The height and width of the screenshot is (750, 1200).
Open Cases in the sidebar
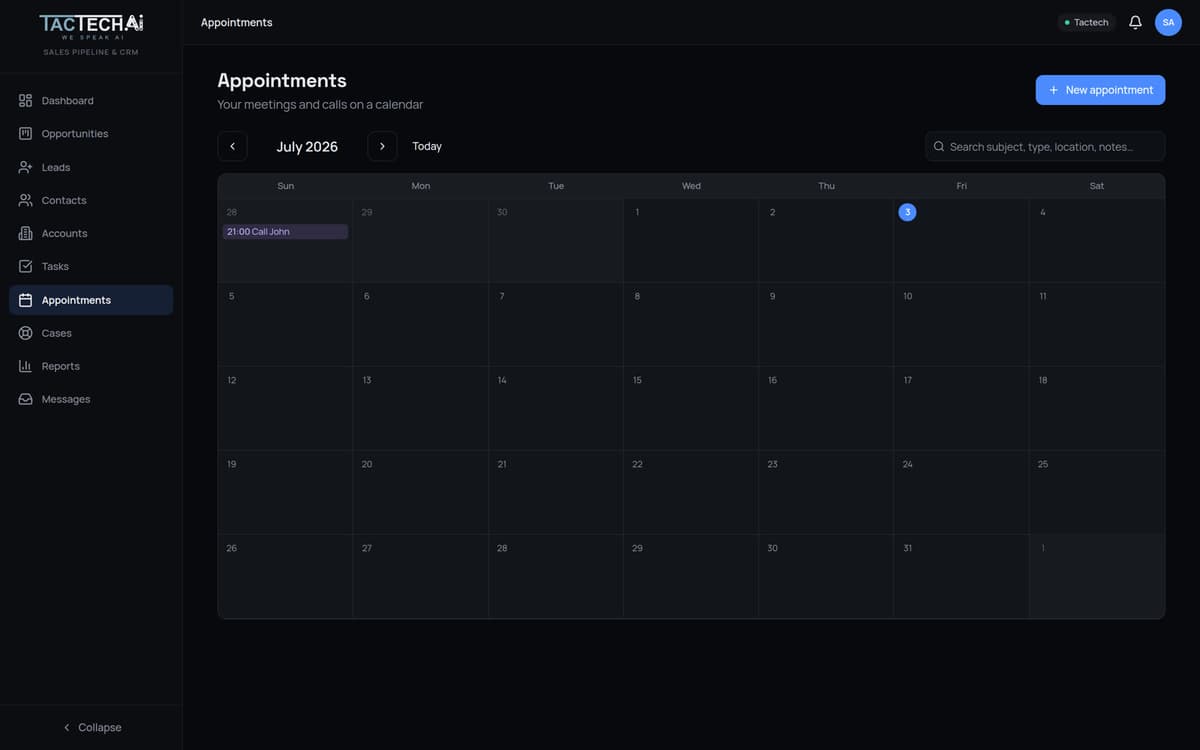[x=91, y=333]
